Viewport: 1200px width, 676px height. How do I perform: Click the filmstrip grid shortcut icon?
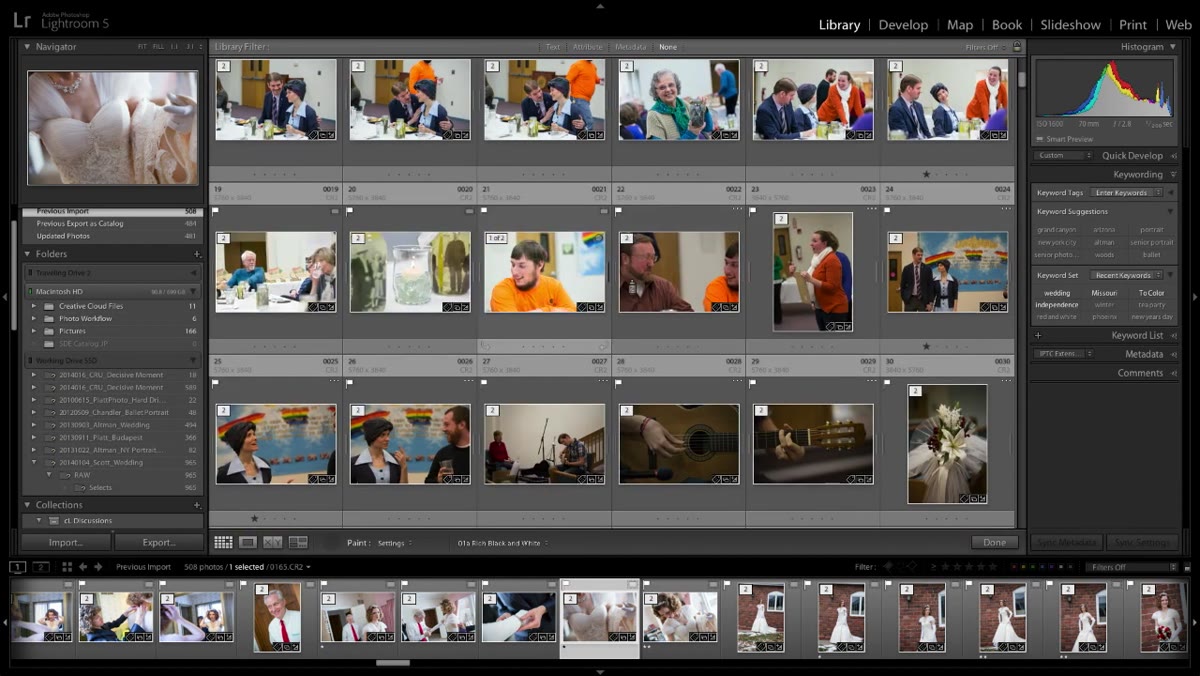coord(67,566)
